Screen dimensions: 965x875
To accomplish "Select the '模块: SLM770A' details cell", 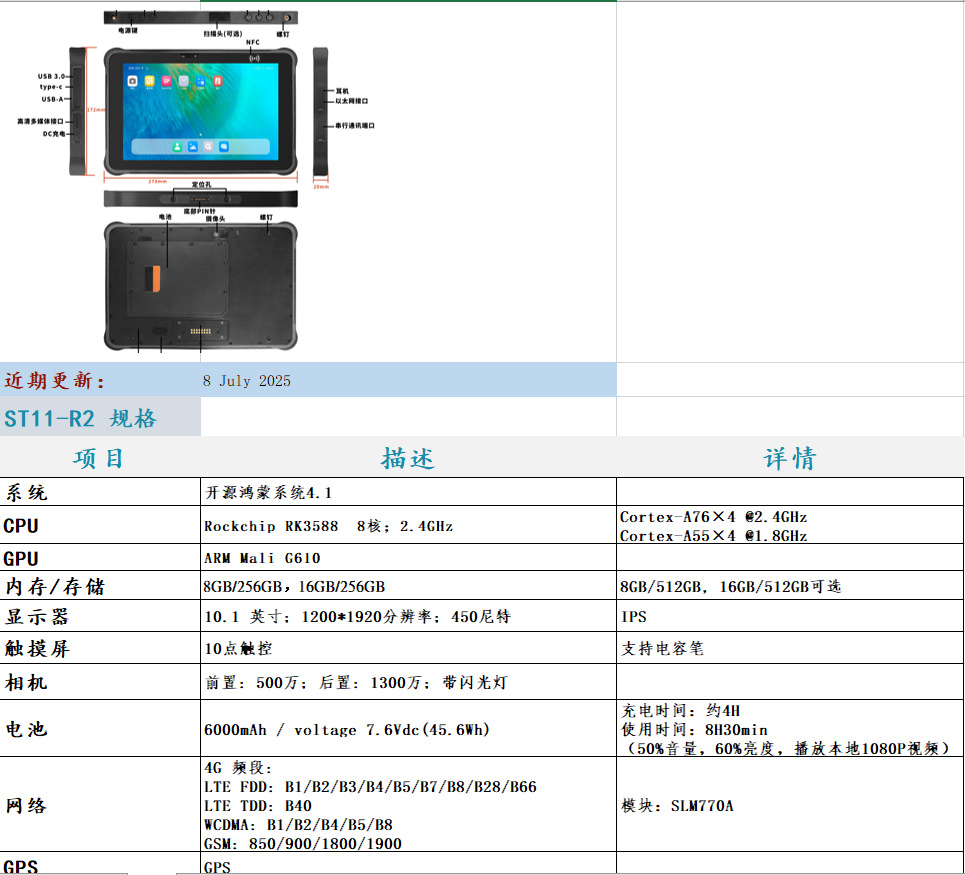I will [x=790, y=805].
